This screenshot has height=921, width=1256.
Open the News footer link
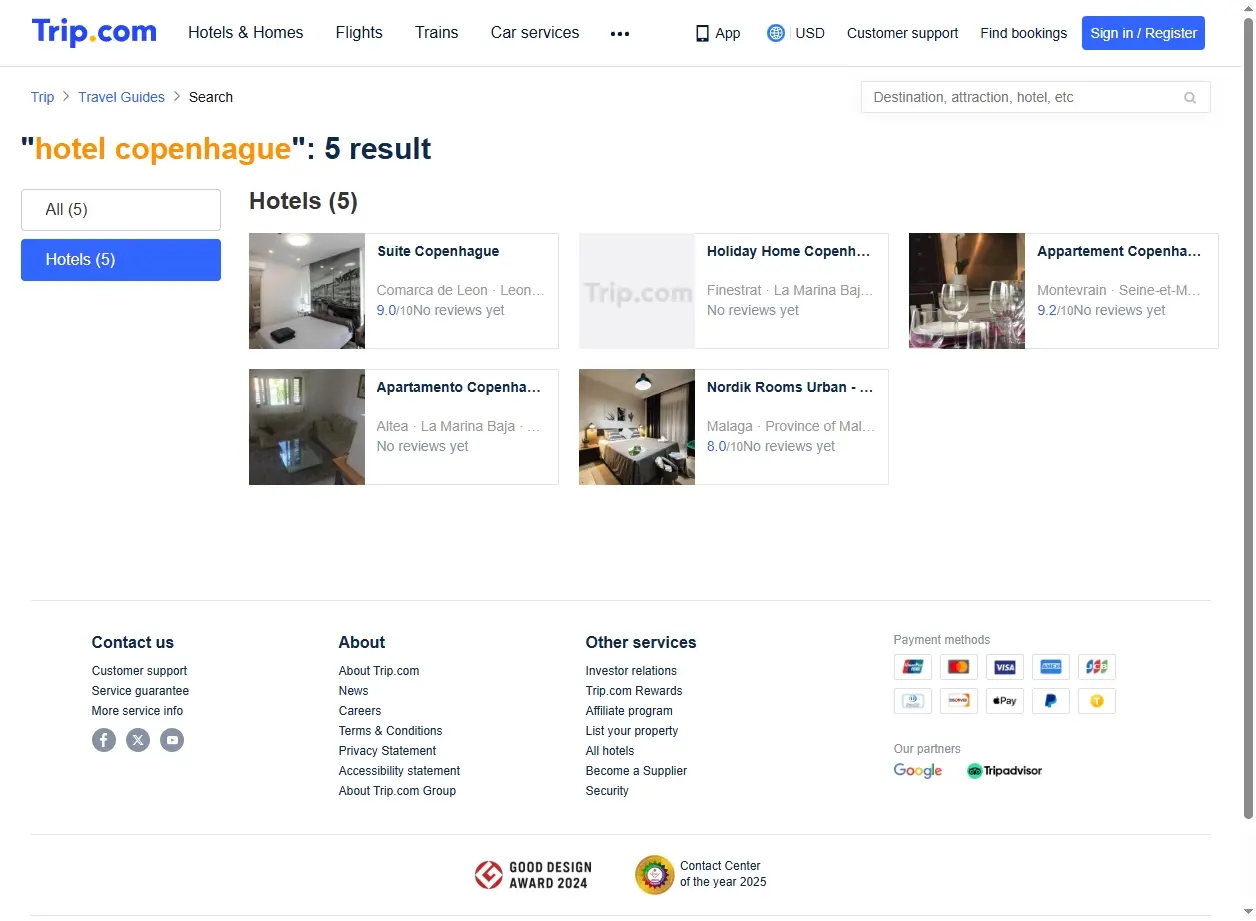tap(353, 691)
